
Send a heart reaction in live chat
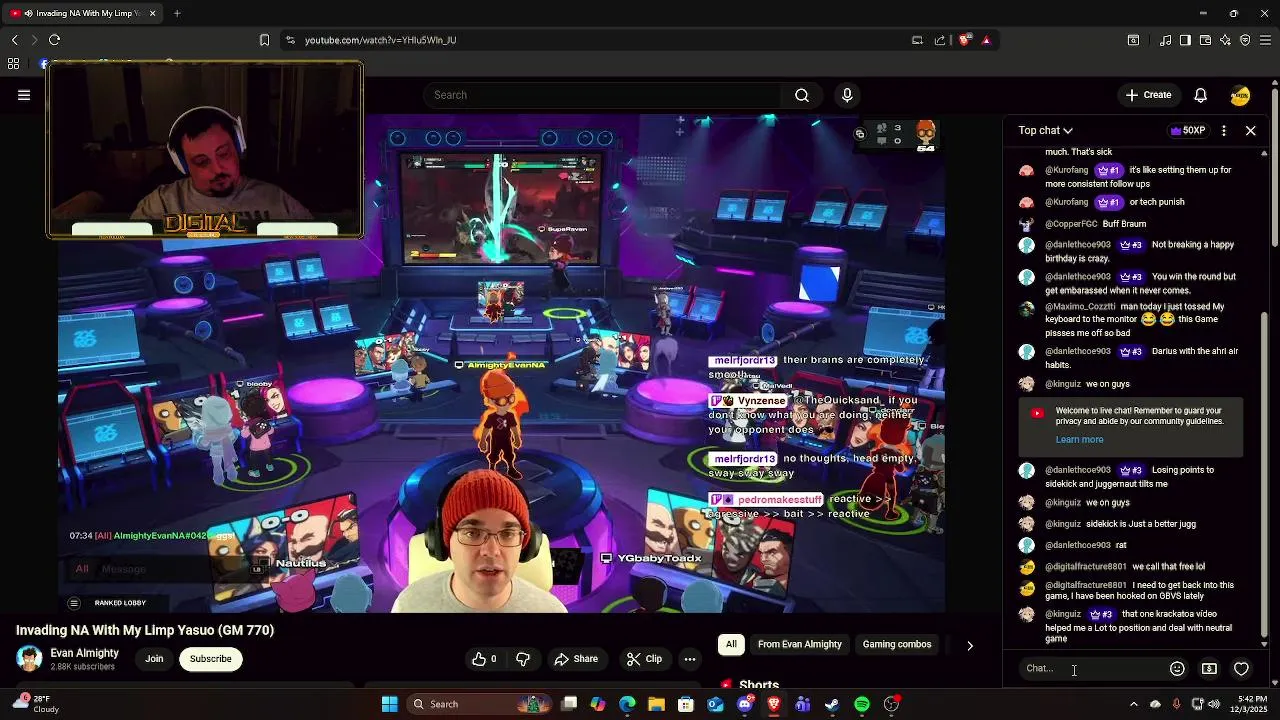[1241, 668]
